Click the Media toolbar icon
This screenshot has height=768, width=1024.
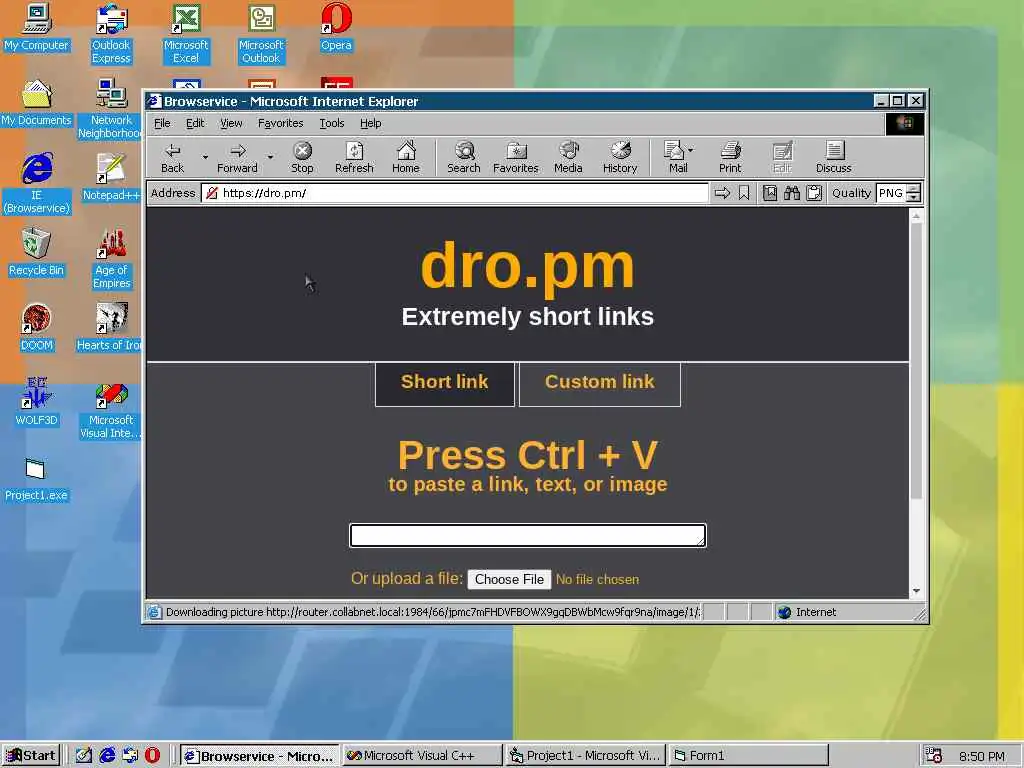click(x=568, y=157)
